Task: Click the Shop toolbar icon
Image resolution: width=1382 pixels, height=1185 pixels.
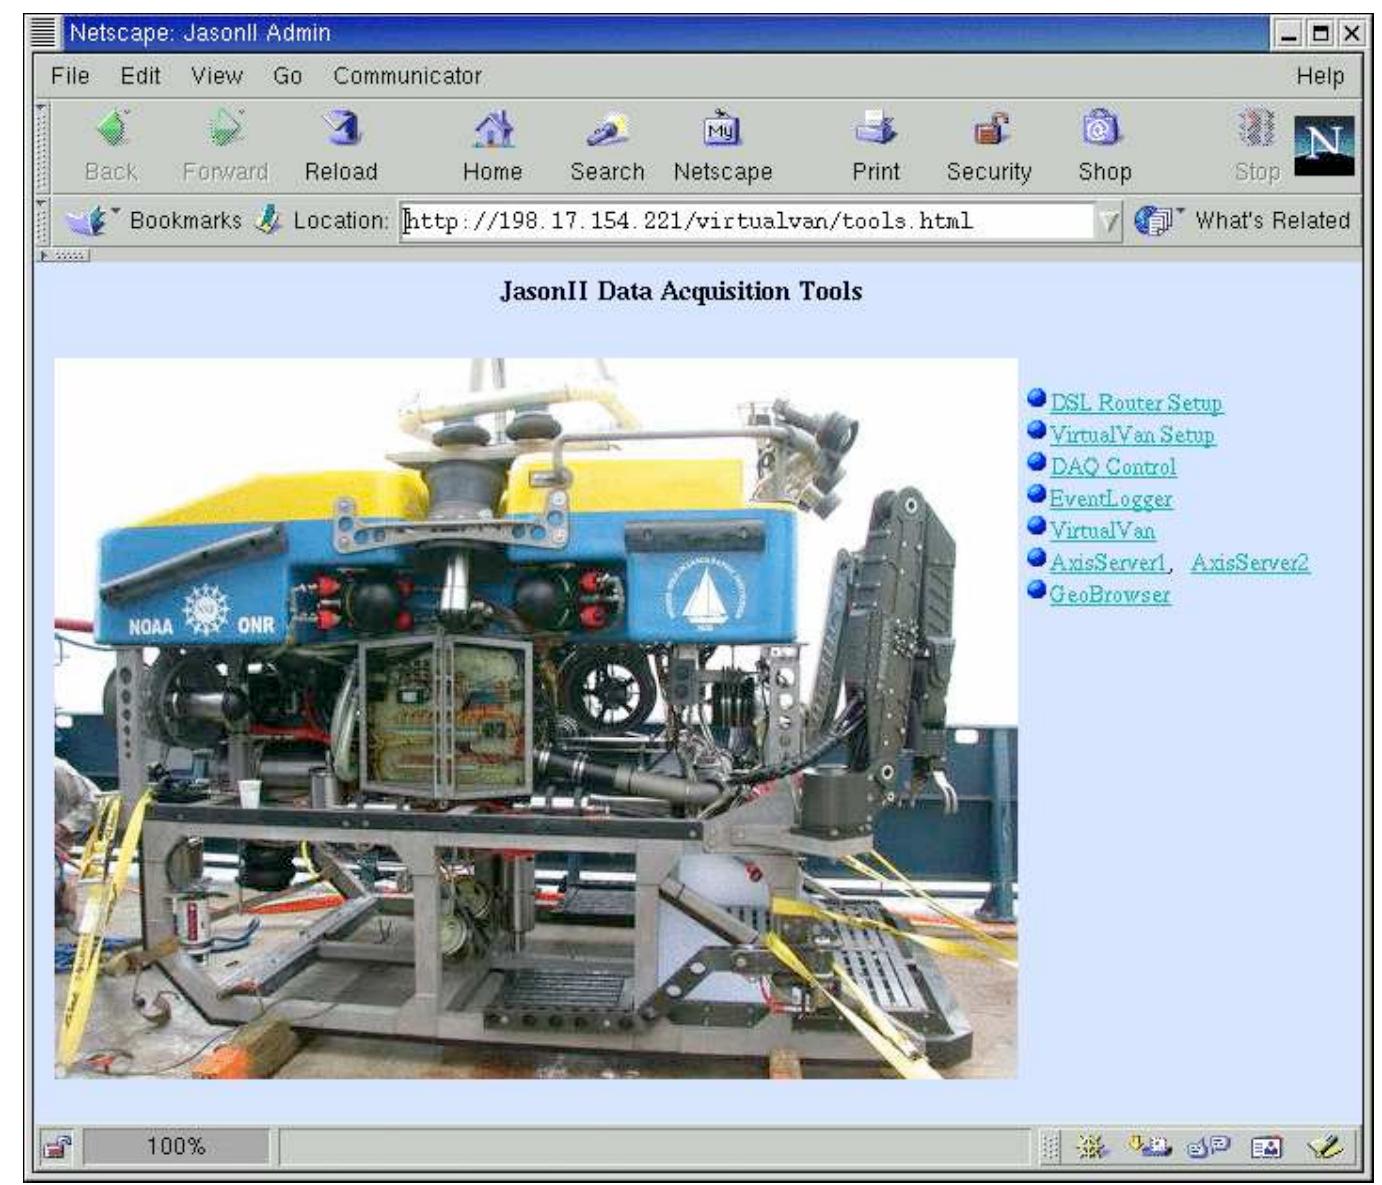Action: (x=1104, y=129)
